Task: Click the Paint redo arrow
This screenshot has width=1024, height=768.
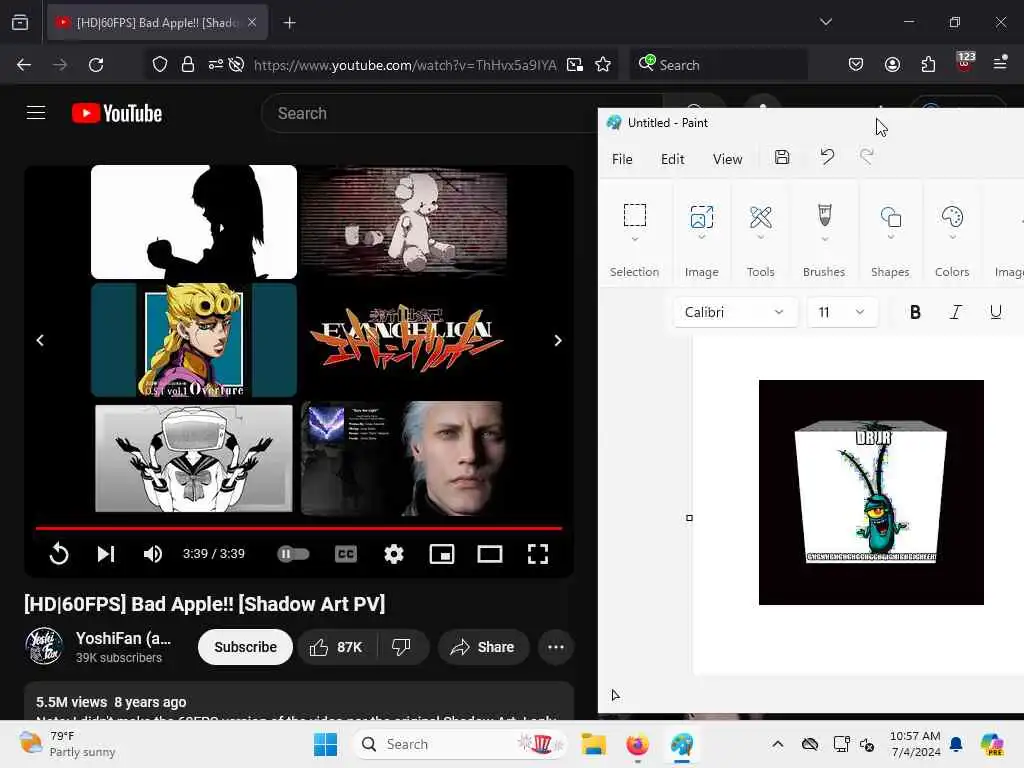Action: 867,157
